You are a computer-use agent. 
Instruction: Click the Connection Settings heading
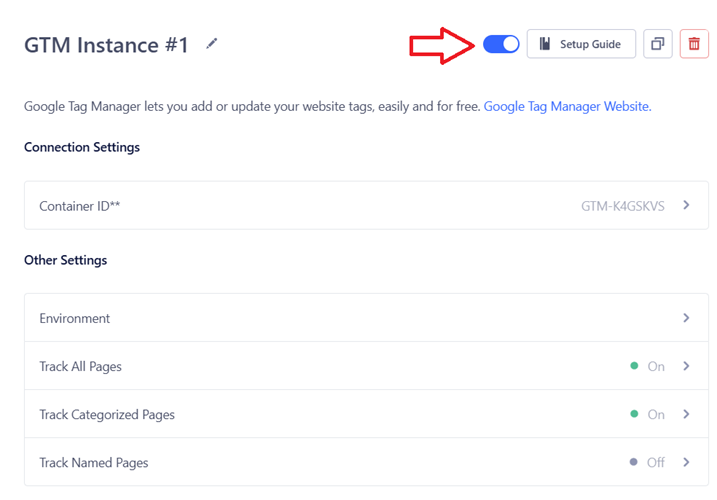pyautogui.click(x=82, y=147)
